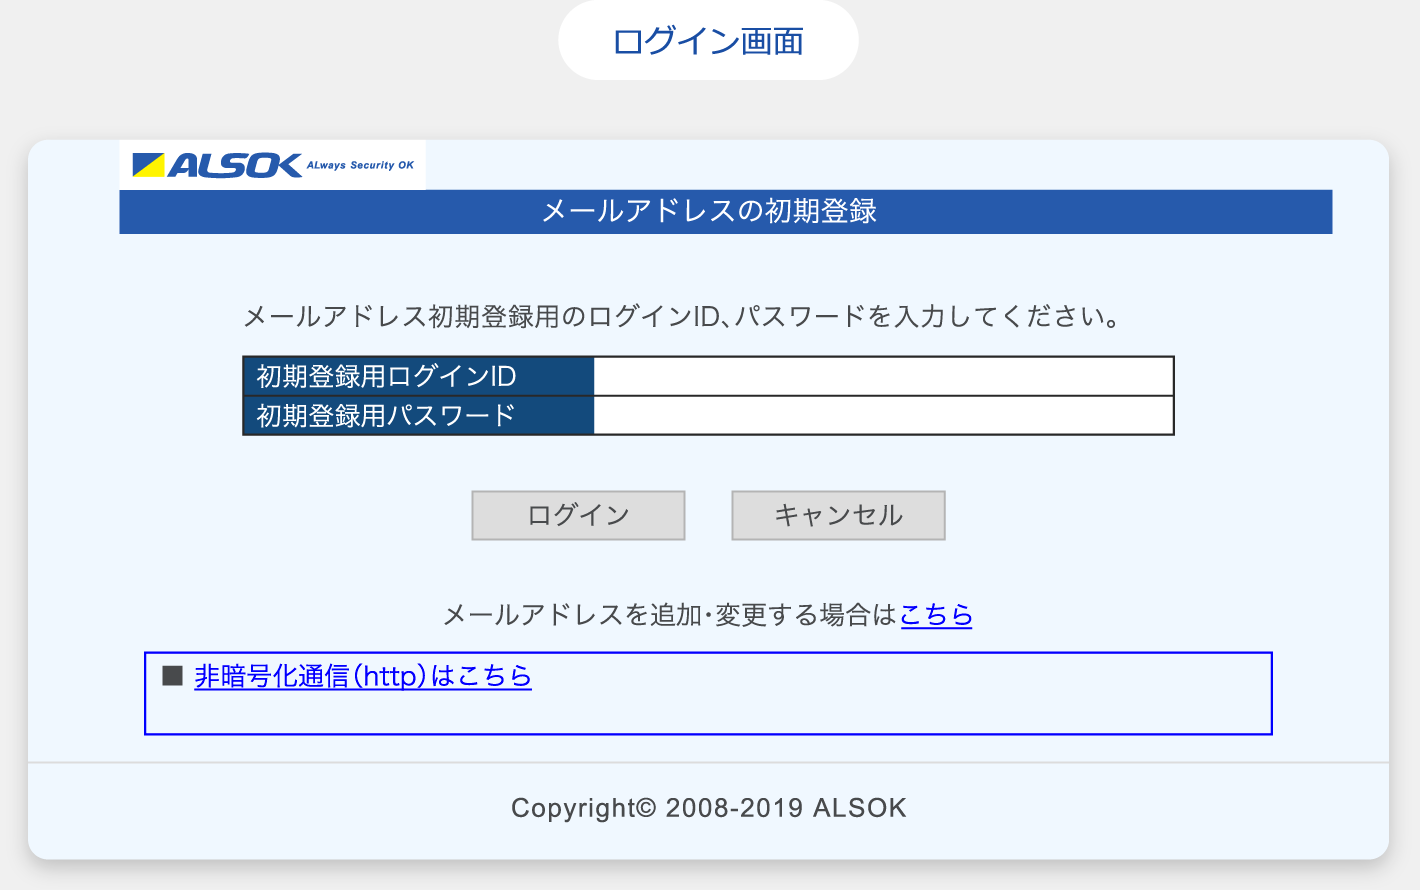Focus the 初期登録用パスワード input field
The width and height of the screenshot is (1420, 890).
pyautogui.click(x=883, y=416)
